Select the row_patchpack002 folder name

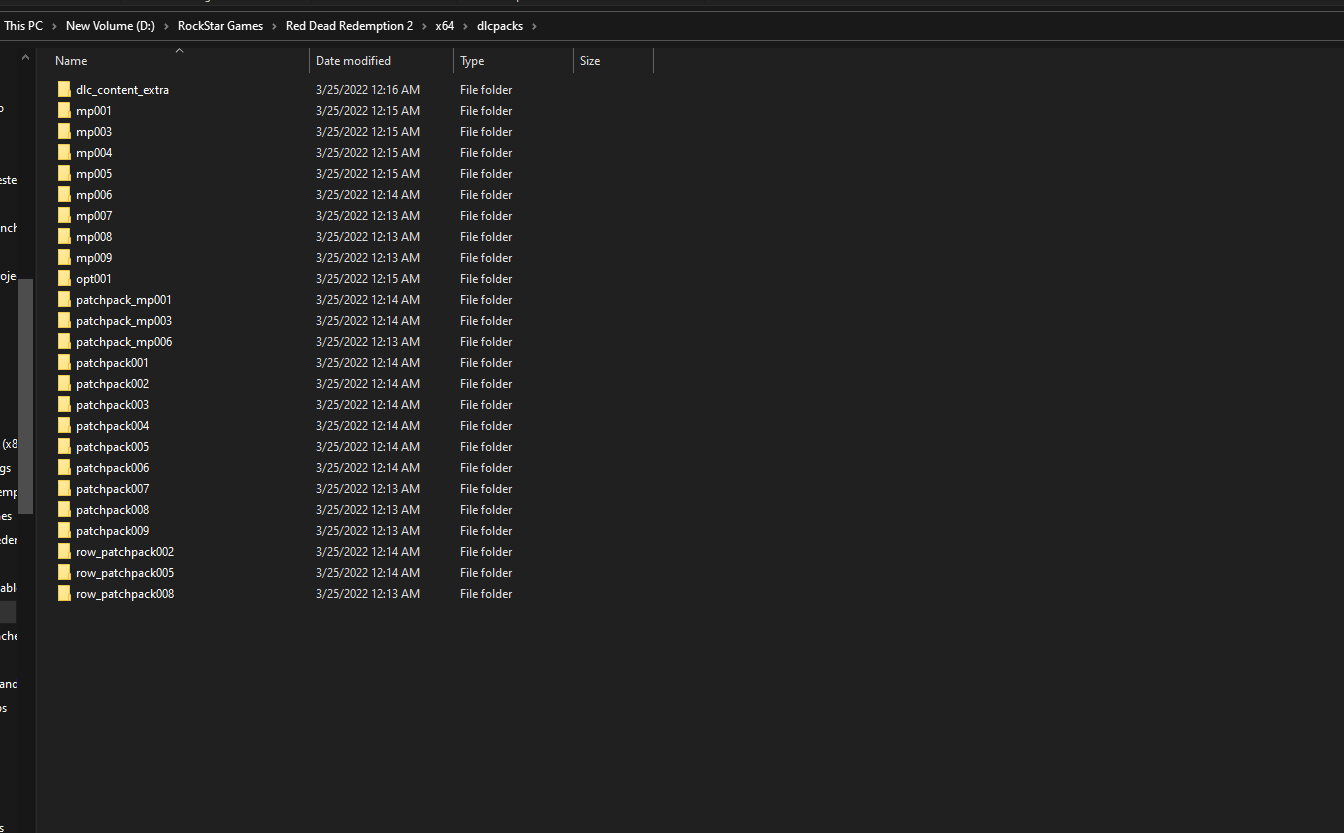tap(125, 552)
